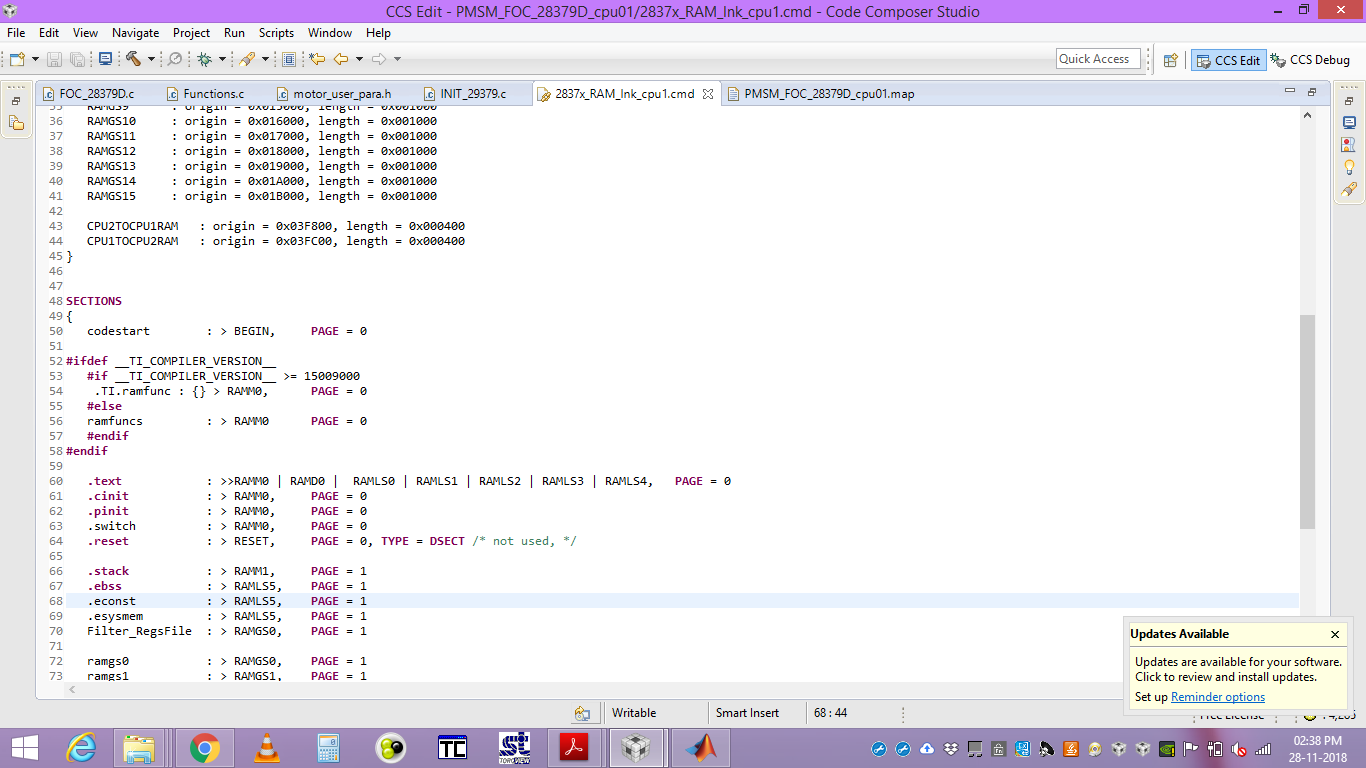Restore the left sidebar view stack
This screenshot has width=1366, height=768.
click(x=16, y=101)
